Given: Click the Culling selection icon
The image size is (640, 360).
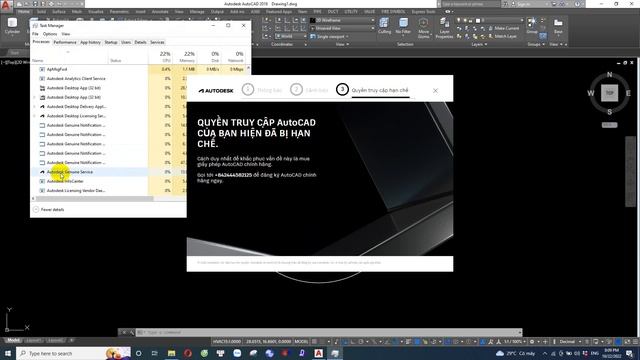Looking at the screenshot, I should click(x=384, y=26).
